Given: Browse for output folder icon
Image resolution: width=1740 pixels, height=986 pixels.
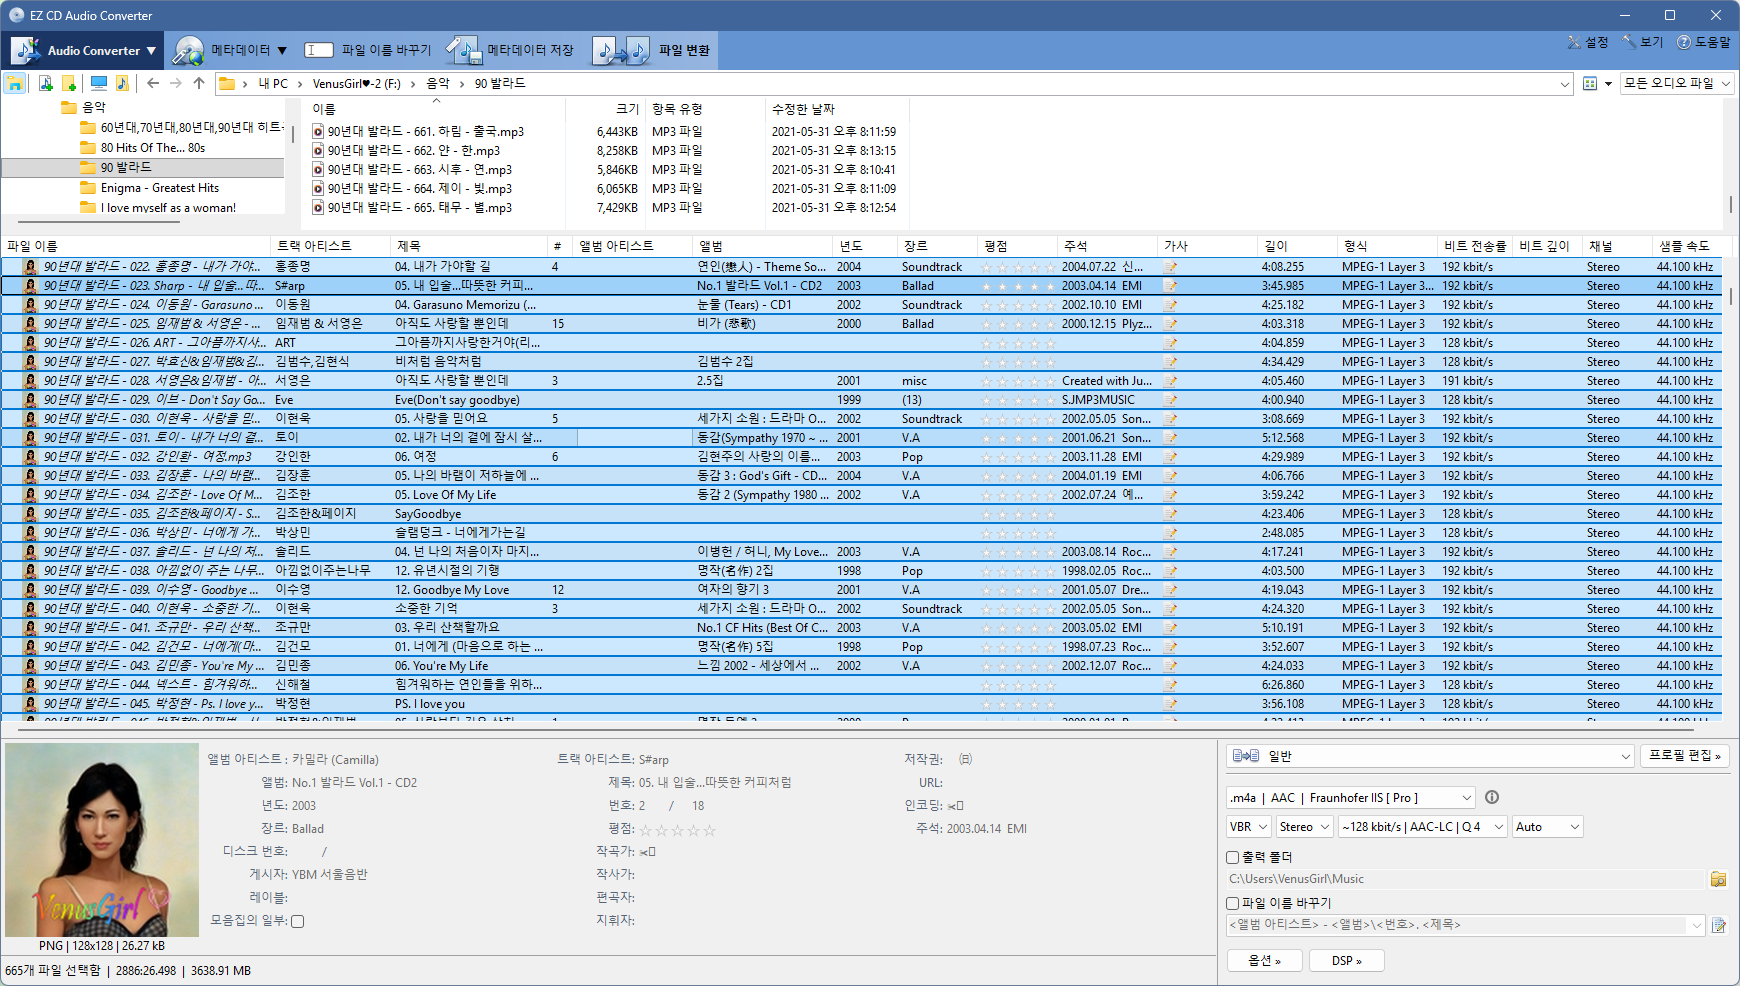Looking at the screenshot, I should [x=1719, y=879].
